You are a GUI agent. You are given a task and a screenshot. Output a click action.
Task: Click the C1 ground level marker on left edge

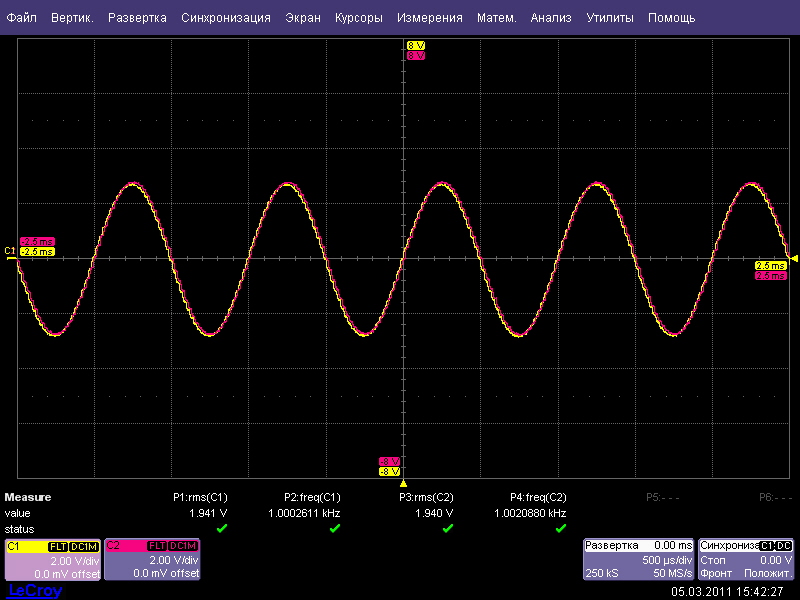point(10,250)
